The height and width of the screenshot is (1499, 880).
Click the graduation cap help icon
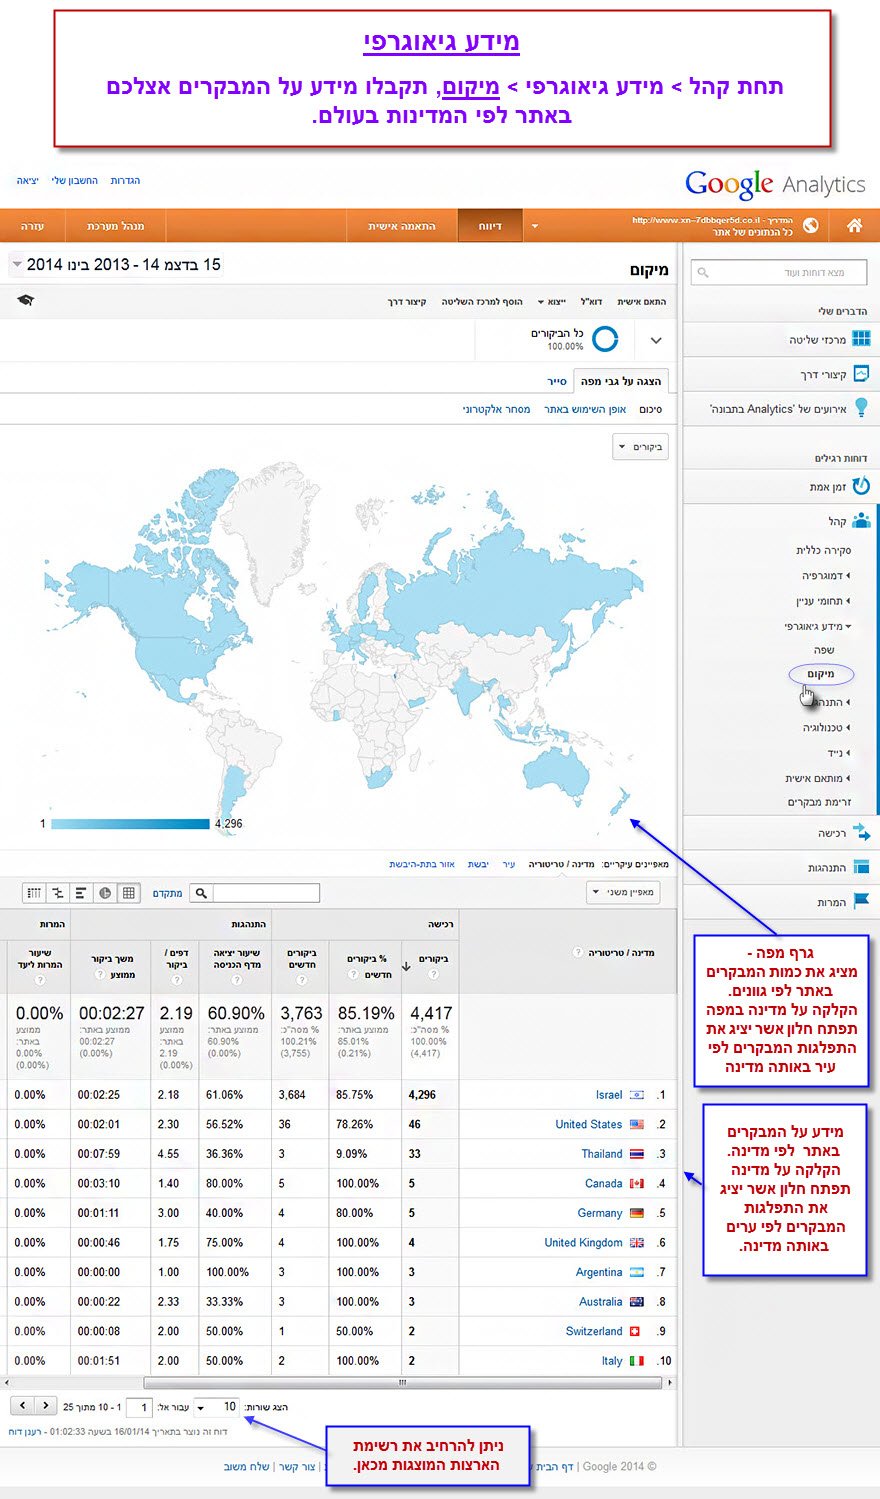pyautogui.click(x=26, y=300)
